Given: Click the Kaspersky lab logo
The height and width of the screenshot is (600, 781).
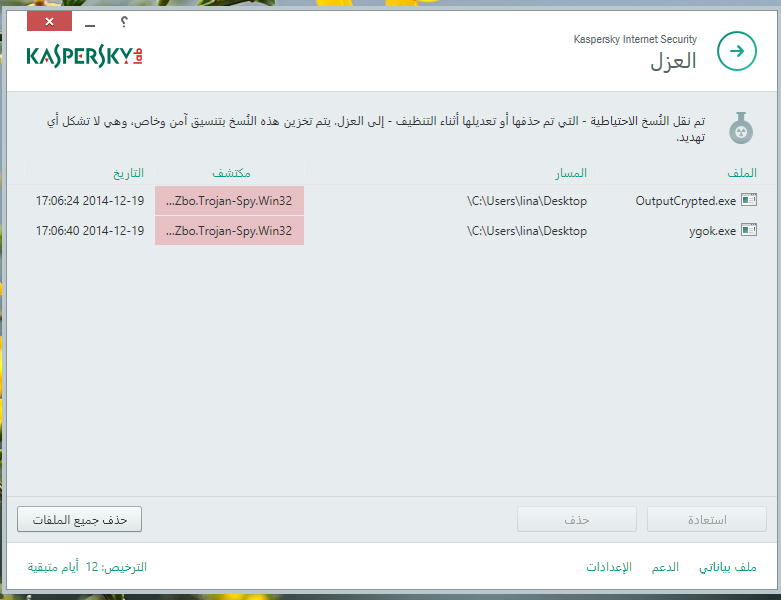Looking at the screenshot, I should tap(85, 56).
